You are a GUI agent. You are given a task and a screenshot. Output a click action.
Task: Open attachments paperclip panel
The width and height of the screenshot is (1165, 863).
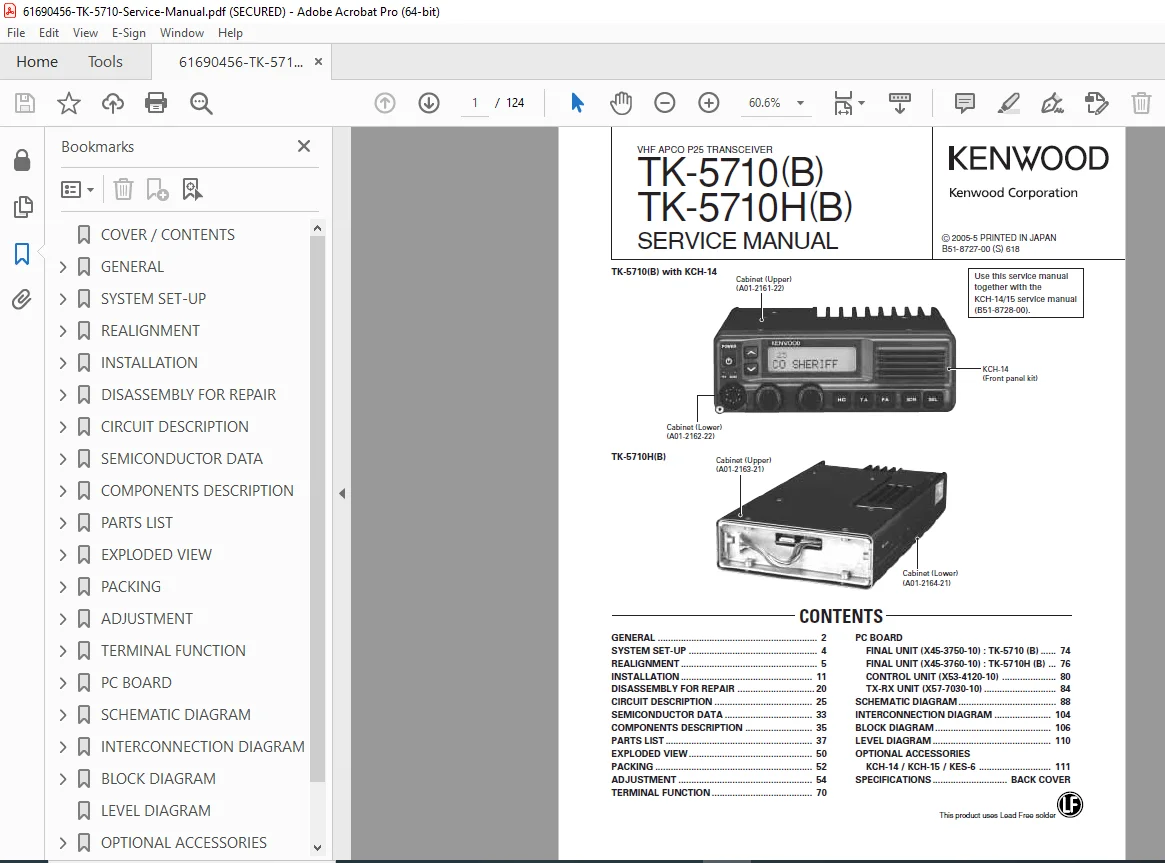click(x=22, y=300)
